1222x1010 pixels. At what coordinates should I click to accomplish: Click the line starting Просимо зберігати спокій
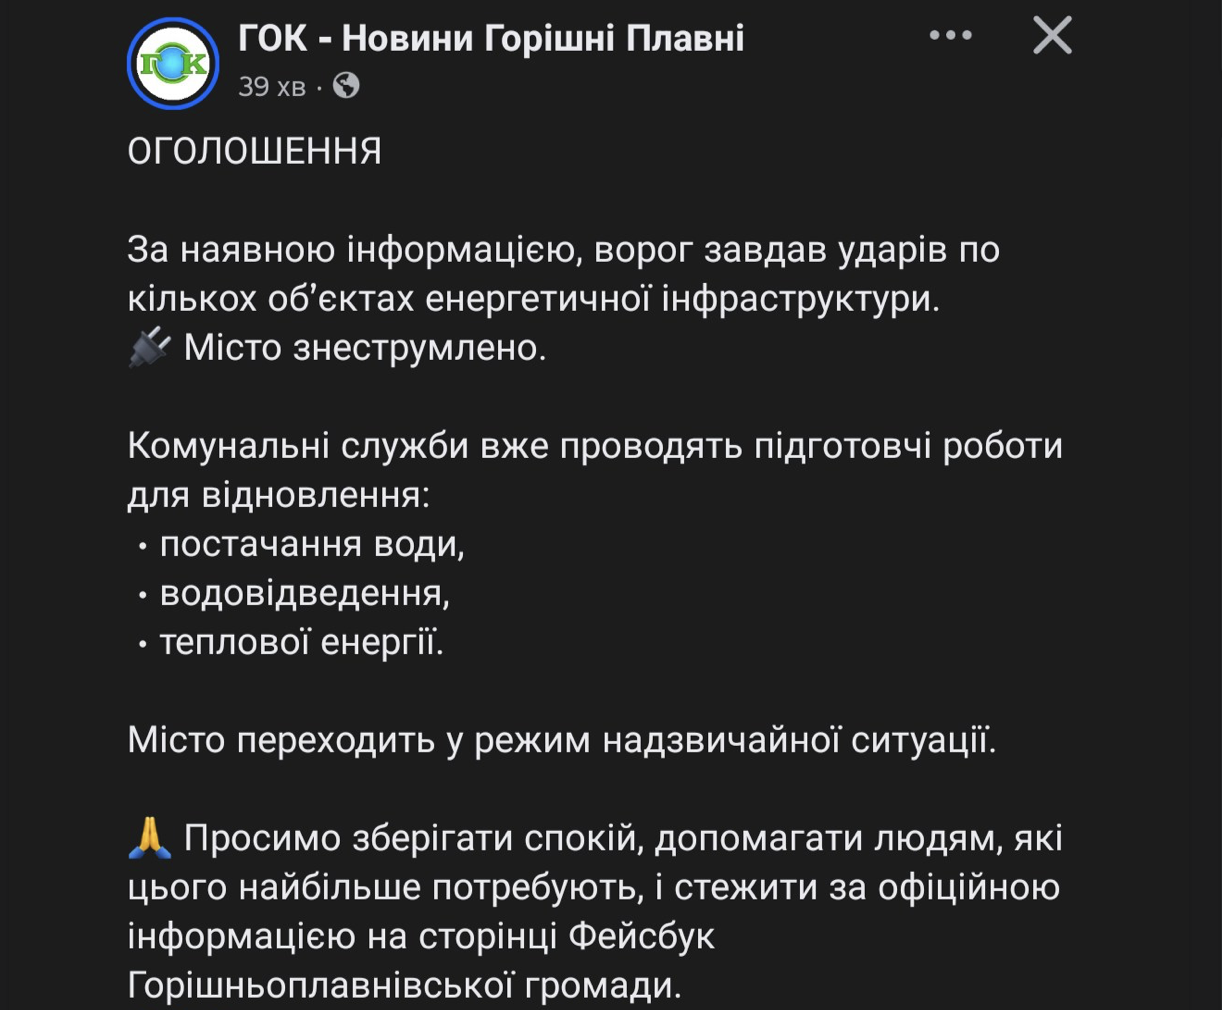[x=622, y=838]
